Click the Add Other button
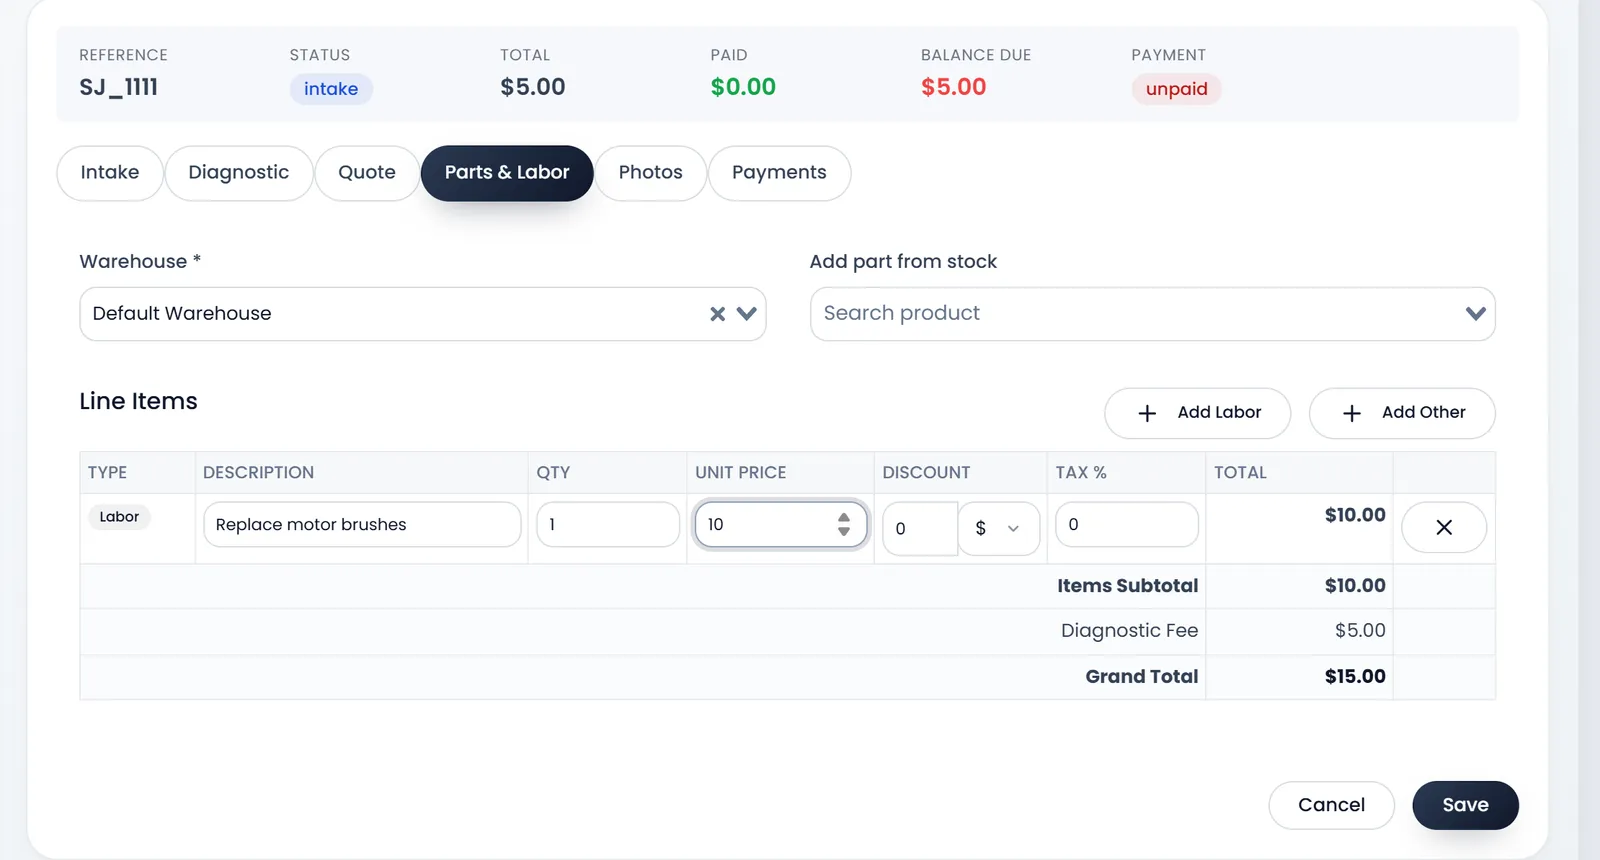This screenshot has height=860, width=1600. pos(1402,413)
